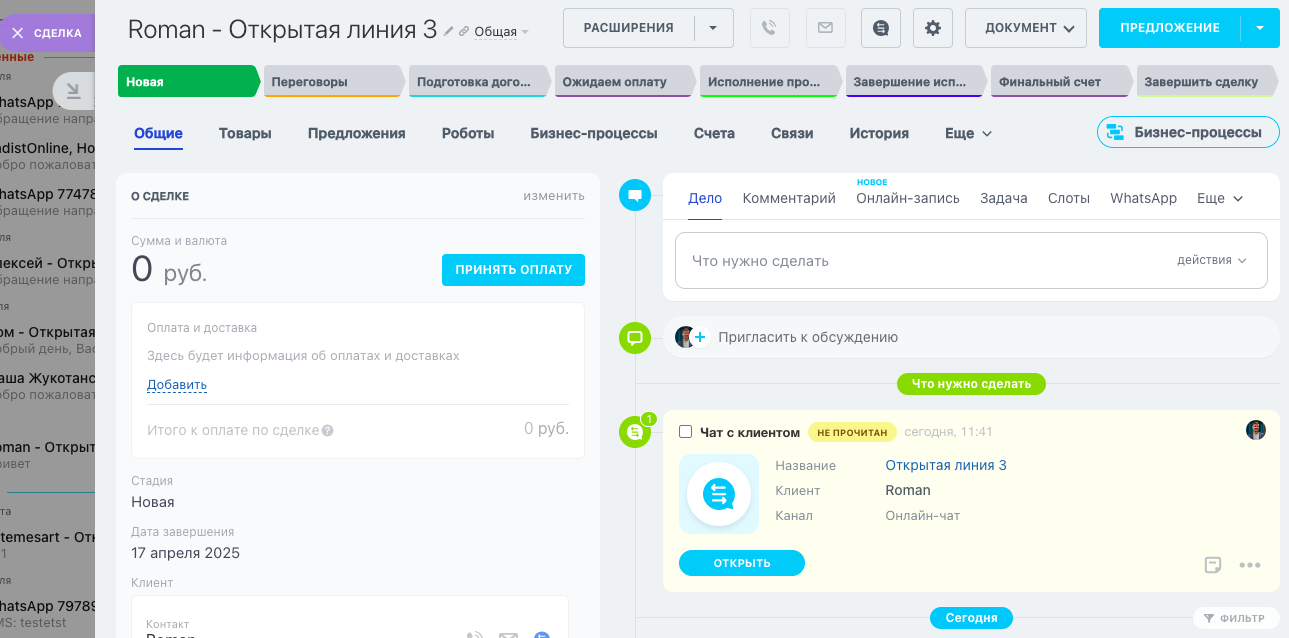Click the date 17 апреля 2025
1289x638 pixels.
[186, 553]
